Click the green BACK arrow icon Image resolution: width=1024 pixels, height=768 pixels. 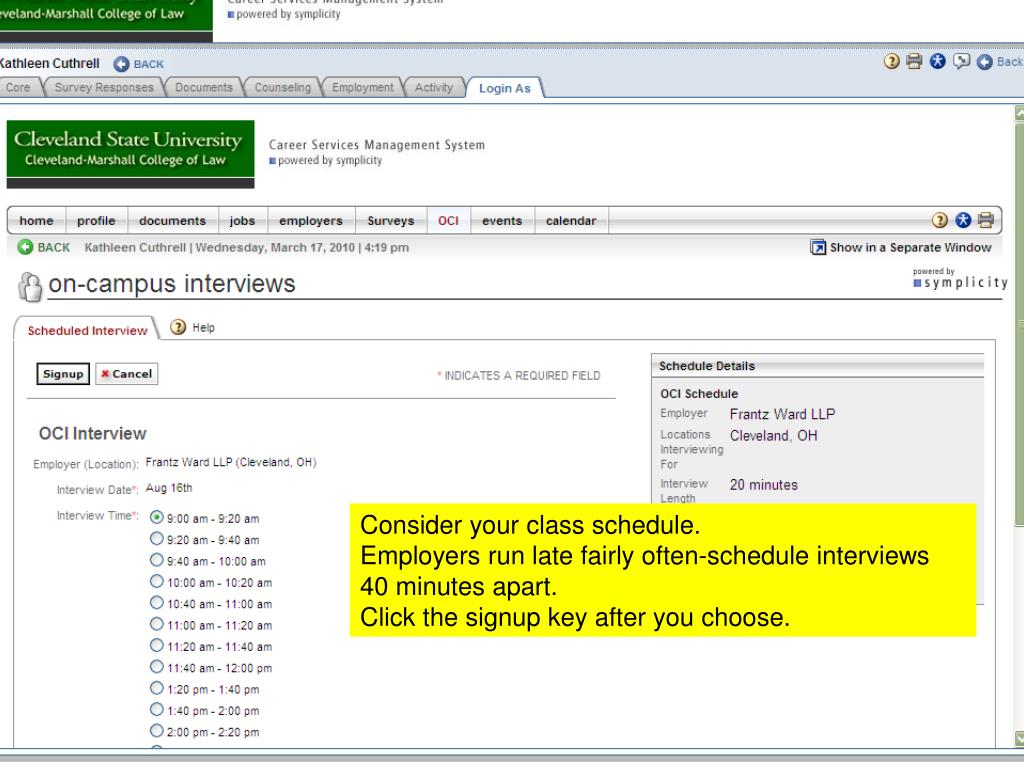(x=25, y=247)
